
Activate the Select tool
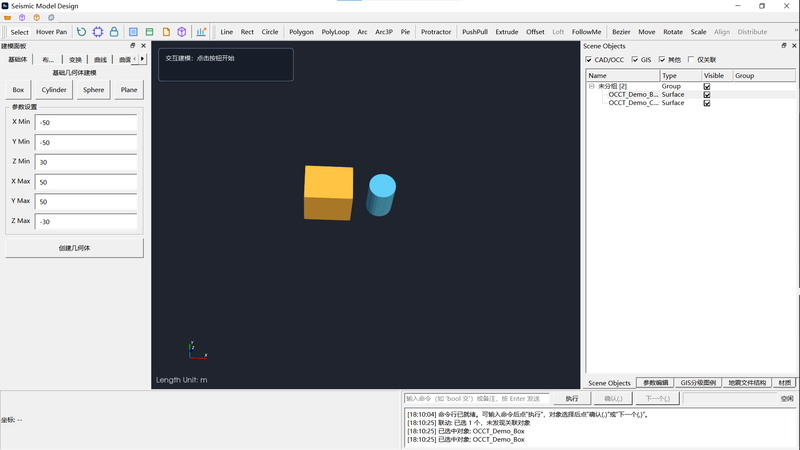19,32
